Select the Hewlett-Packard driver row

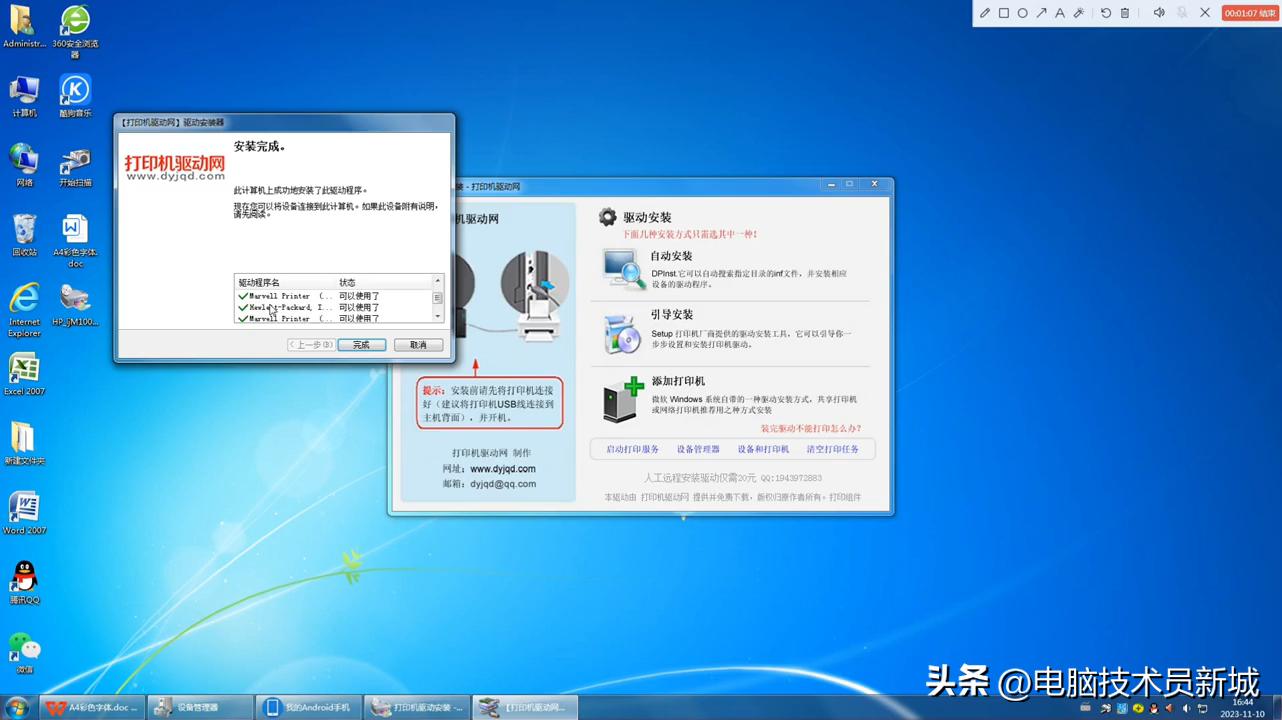click(334, 307)
